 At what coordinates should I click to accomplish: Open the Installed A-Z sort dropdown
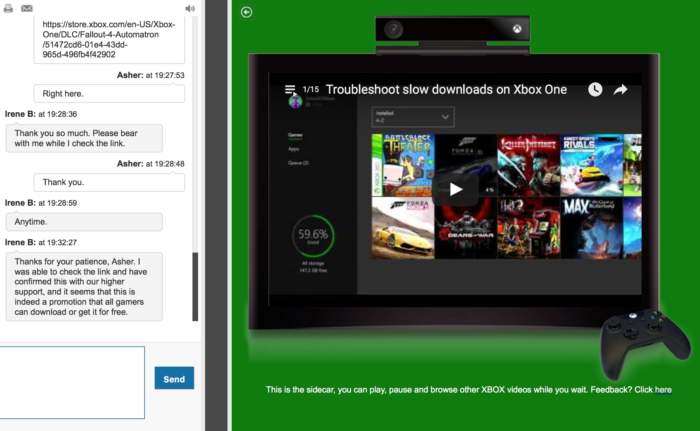(413, 117)
